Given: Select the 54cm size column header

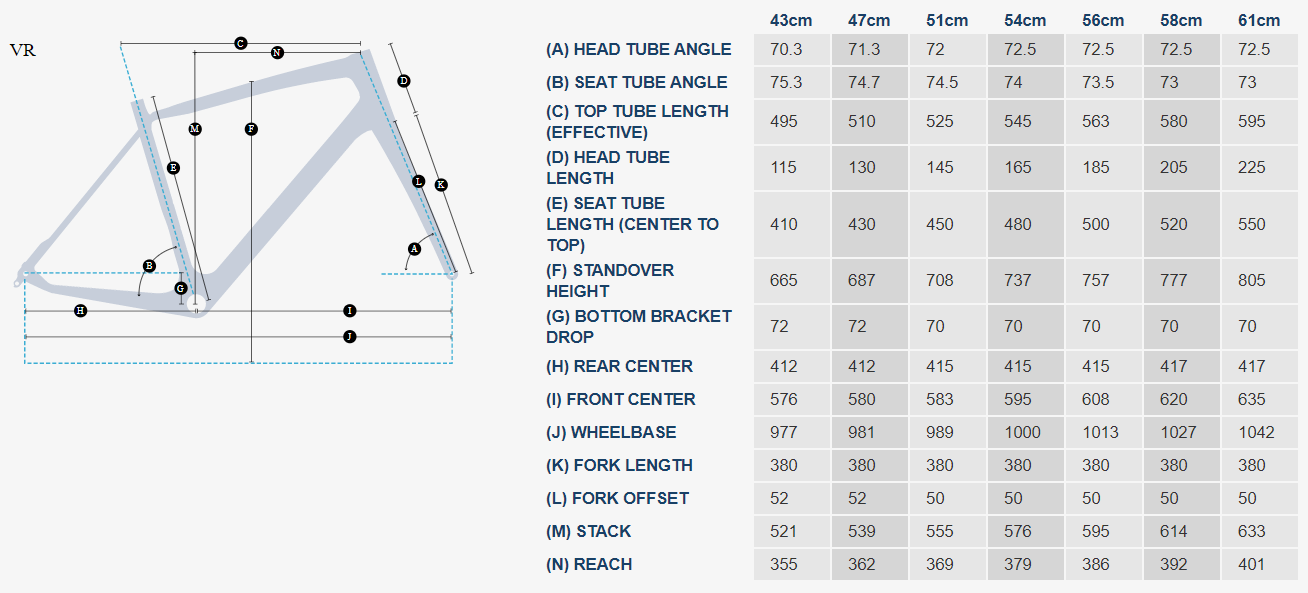Looking at the screenshot, I should coord(1024,20).
